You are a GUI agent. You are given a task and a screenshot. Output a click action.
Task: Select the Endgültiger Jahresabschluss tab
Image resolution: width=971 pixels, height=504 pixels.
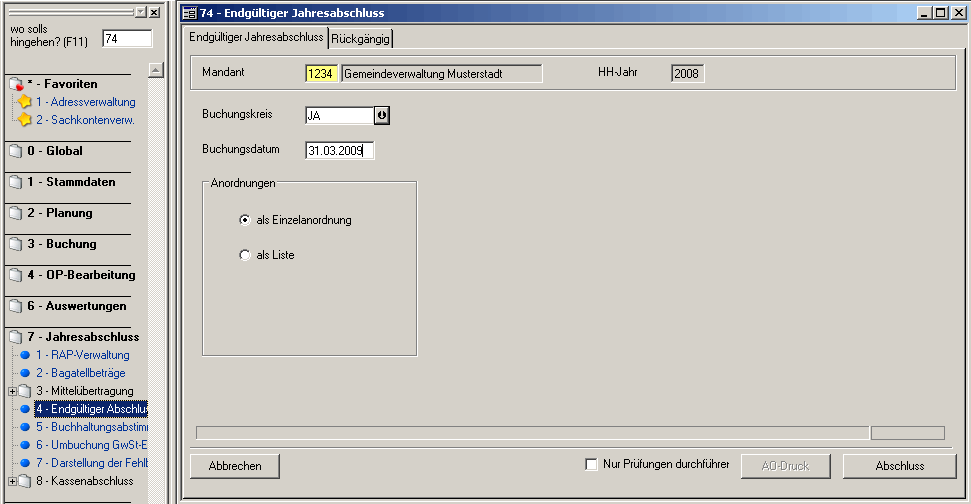(x=256, y=37)
